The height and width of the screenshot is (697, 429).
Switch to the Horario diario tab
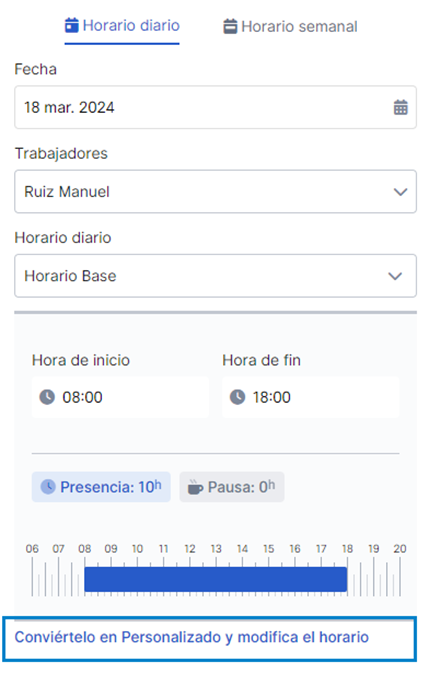pos(122,26)
